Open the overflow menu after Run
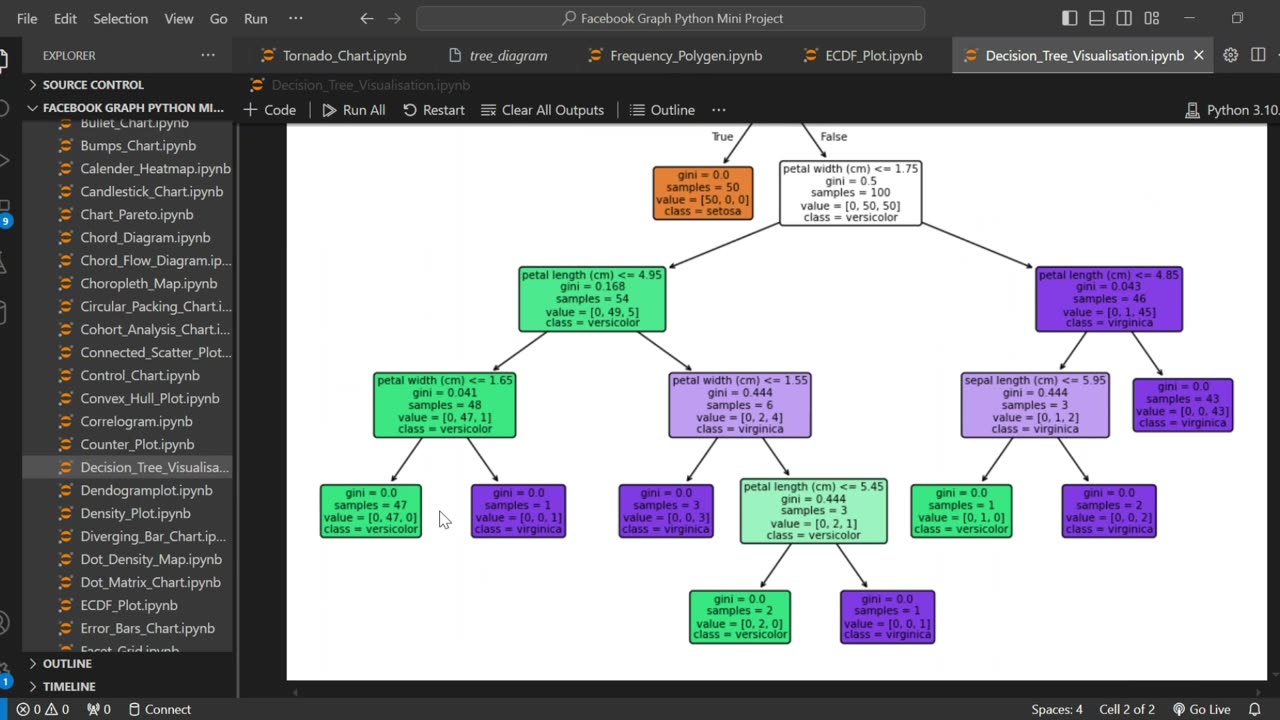Screen dimensions: 1280x720 295,18
